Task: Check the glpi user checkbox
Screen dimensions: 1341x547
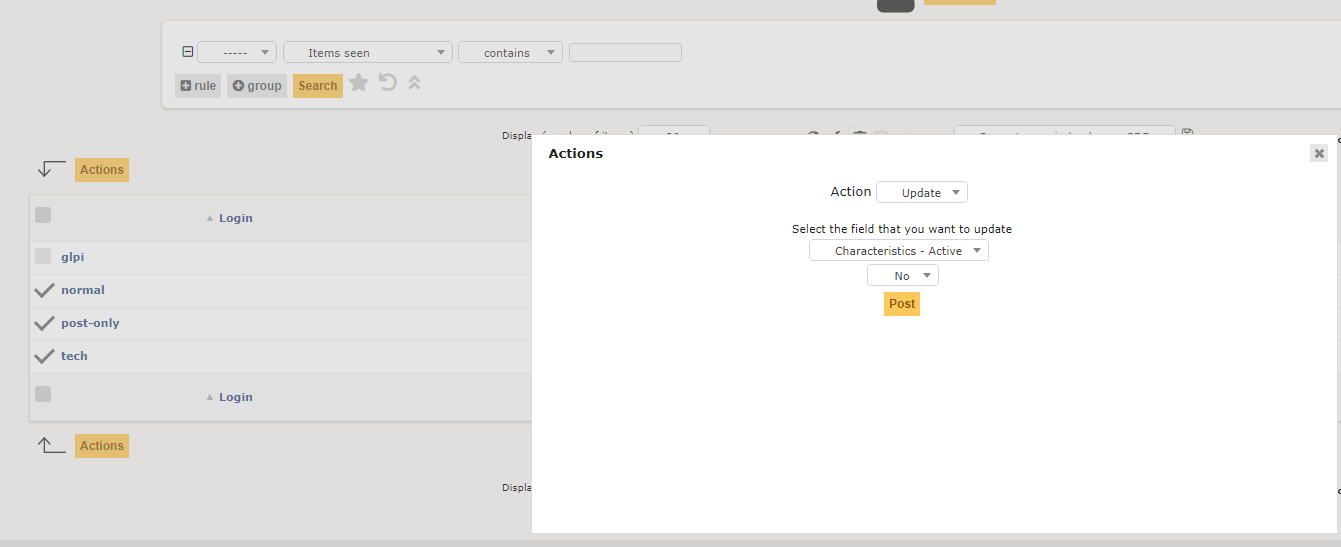Action: (43, 256)
